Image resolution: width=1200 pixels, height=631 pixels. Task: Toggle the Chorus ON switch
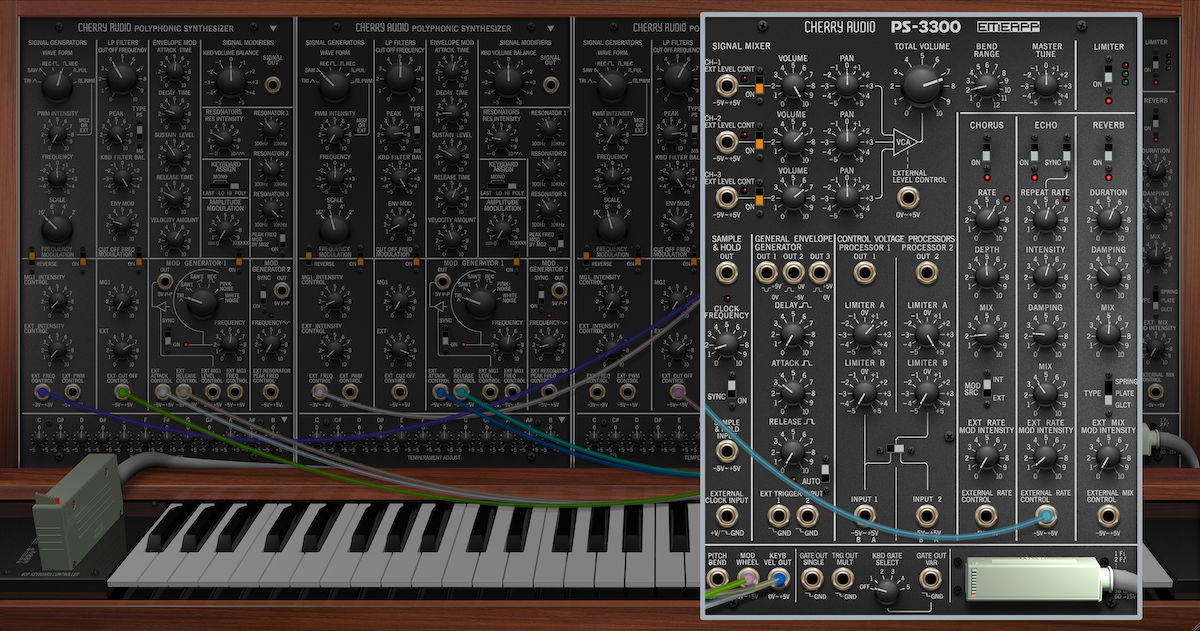(988, 153)
